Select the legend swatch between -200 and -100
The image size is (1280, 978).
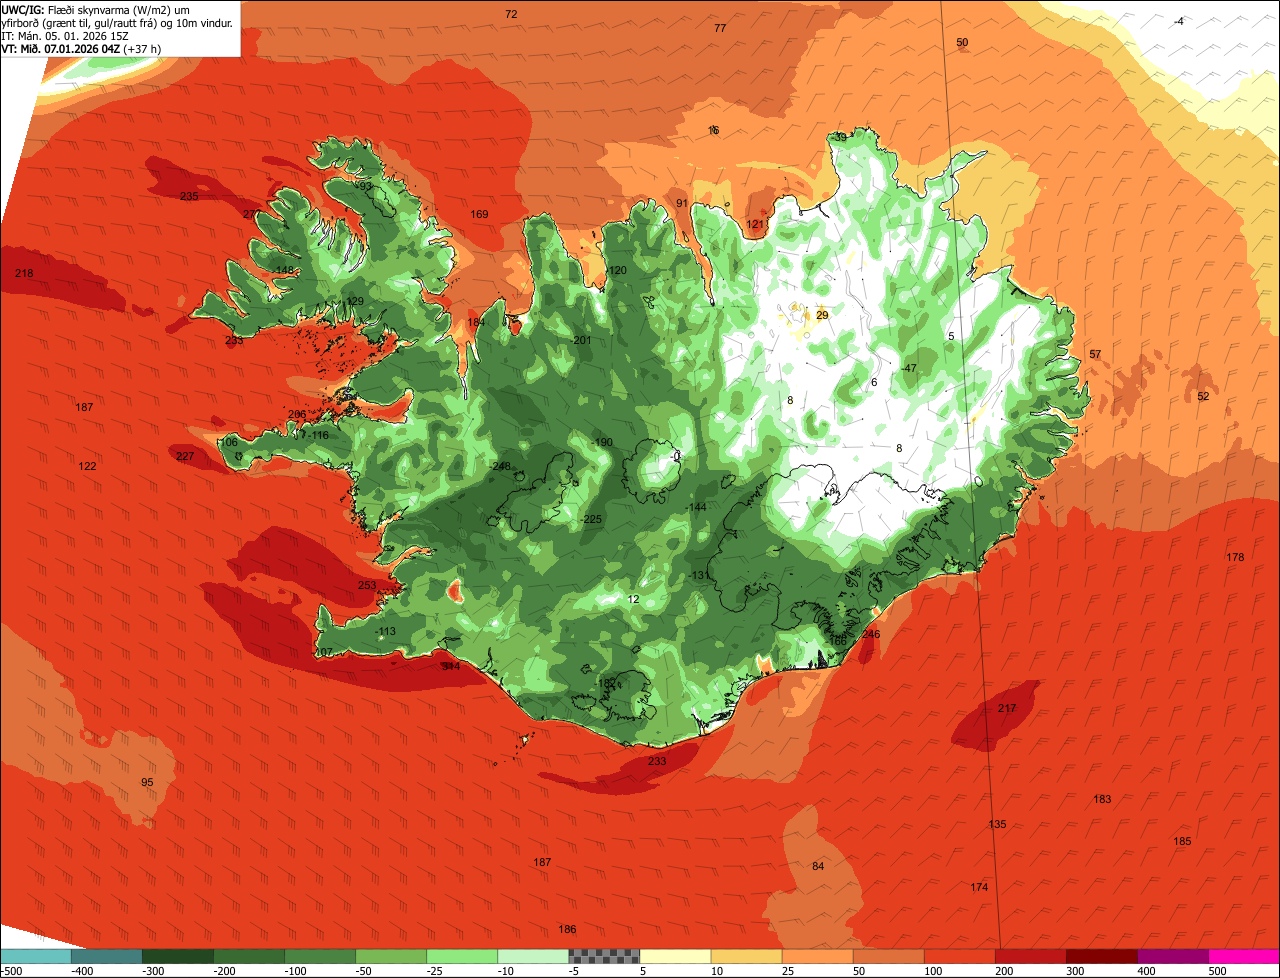248,956
